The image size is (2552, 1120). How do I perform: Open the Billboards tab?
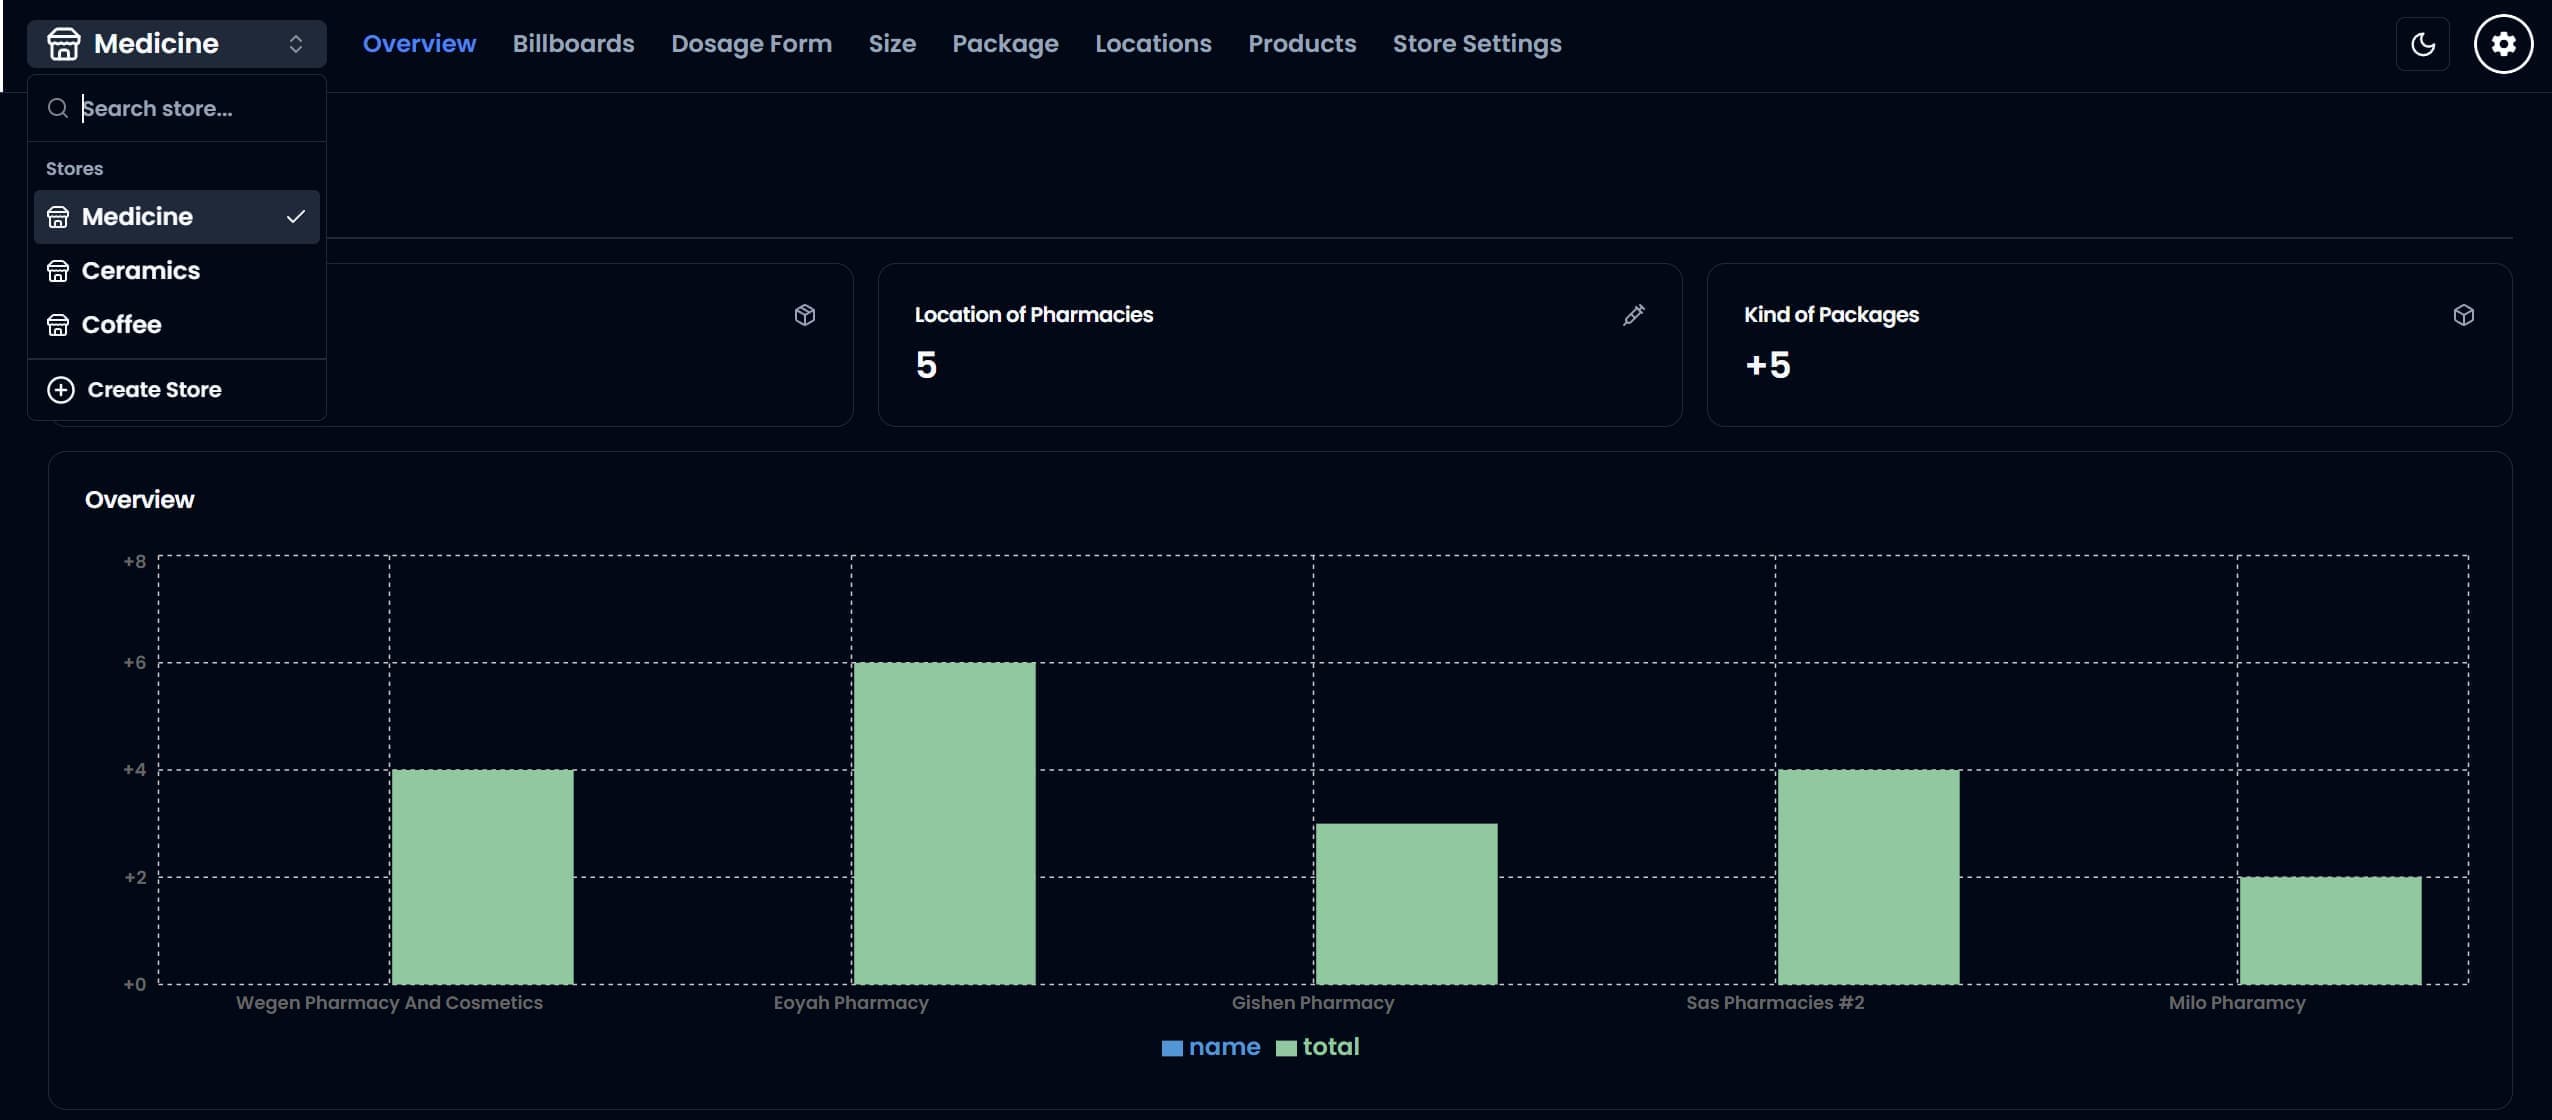pos(573,44)
